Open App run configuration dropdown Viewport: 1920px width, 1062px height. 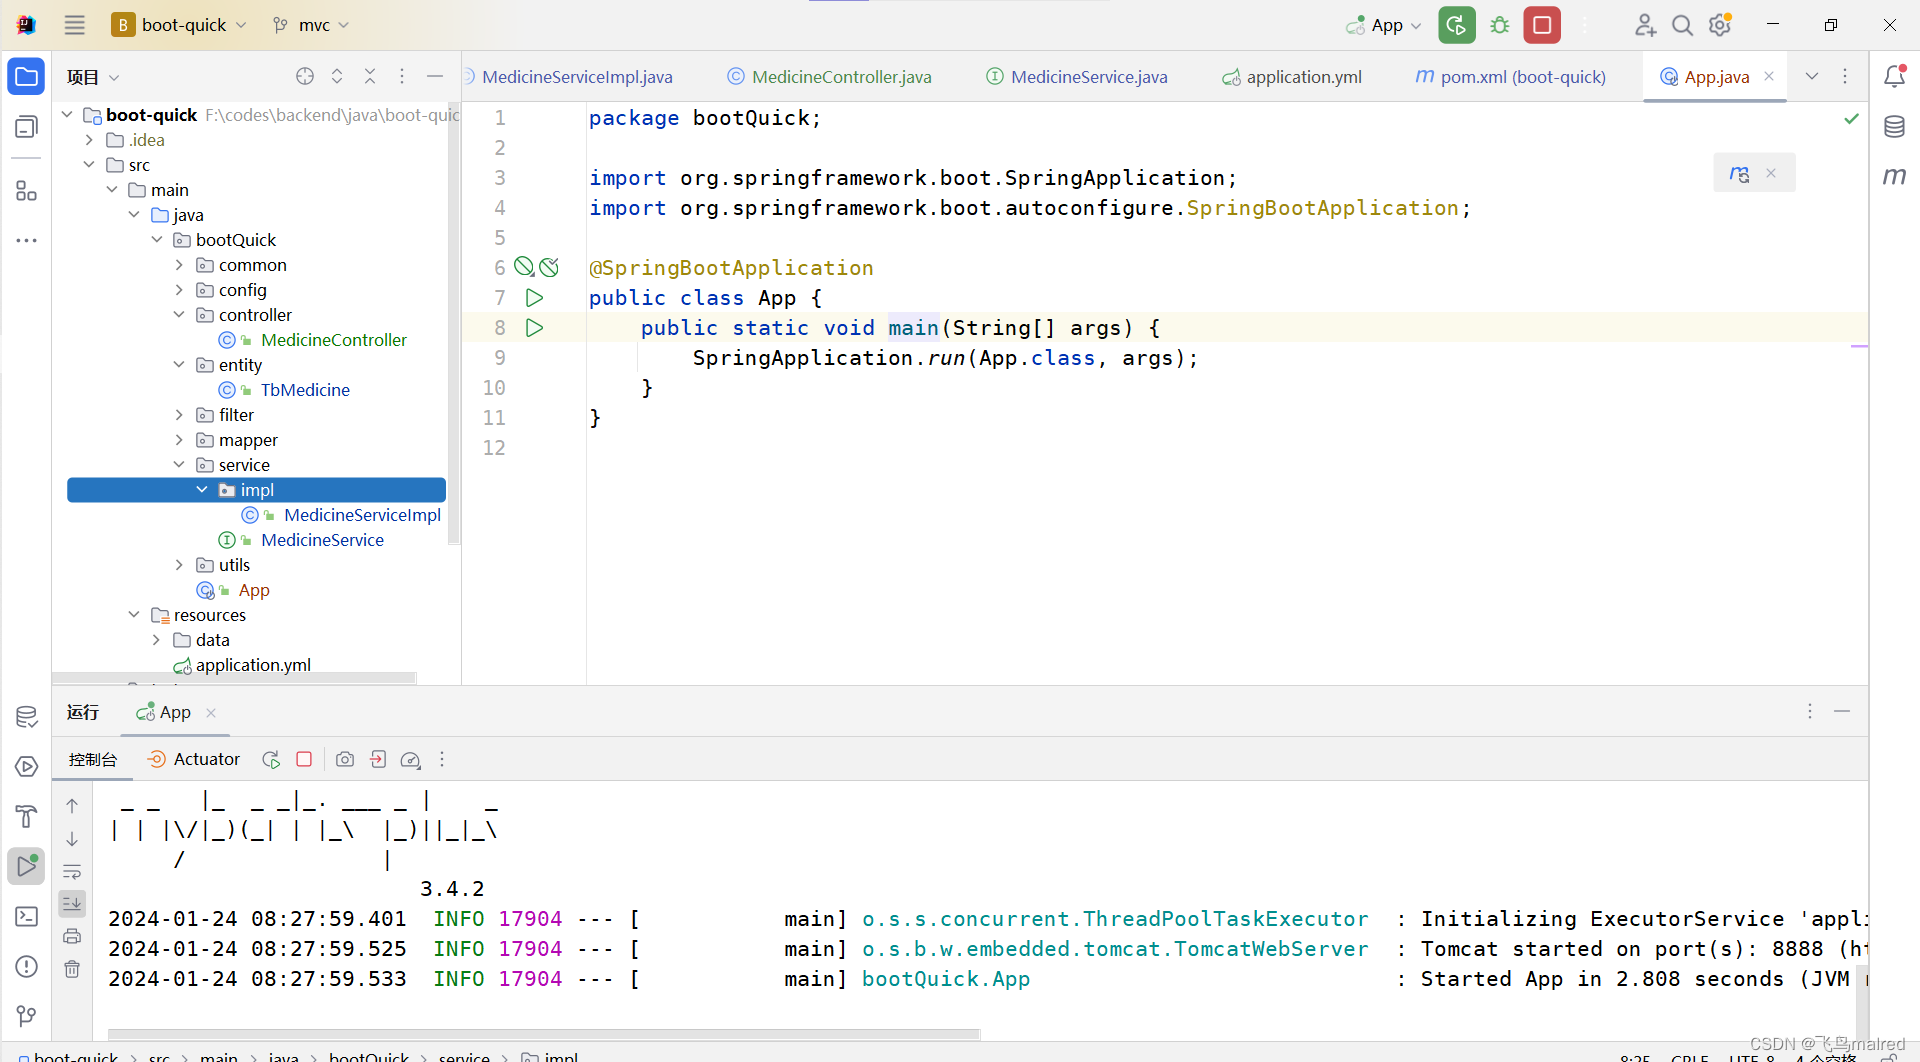pyautogui.click(x=1384, y=25)
